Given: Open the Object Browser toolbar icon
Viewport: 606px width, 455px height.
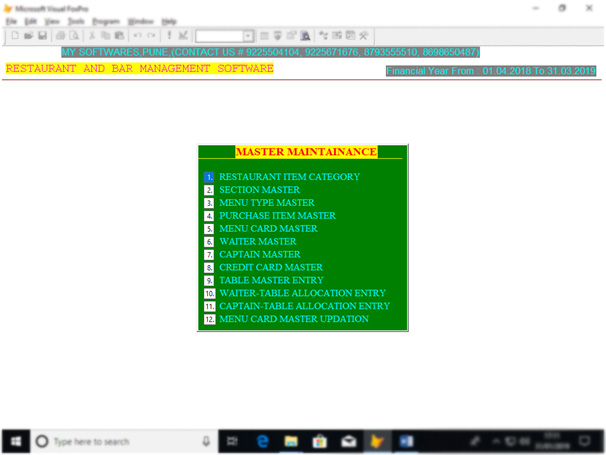Looking at the screenshot, I should tap(337, 36).
